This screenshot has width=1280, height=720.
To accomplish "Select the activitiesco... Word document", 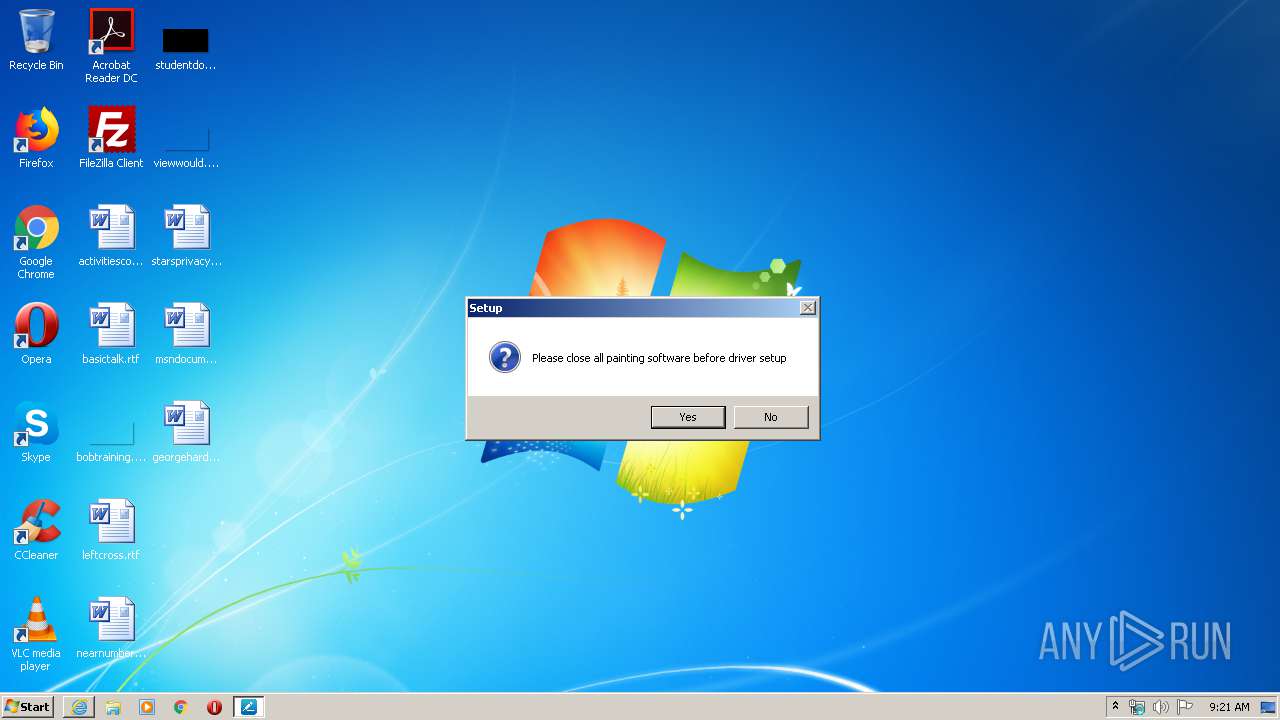I will [111, 236].
